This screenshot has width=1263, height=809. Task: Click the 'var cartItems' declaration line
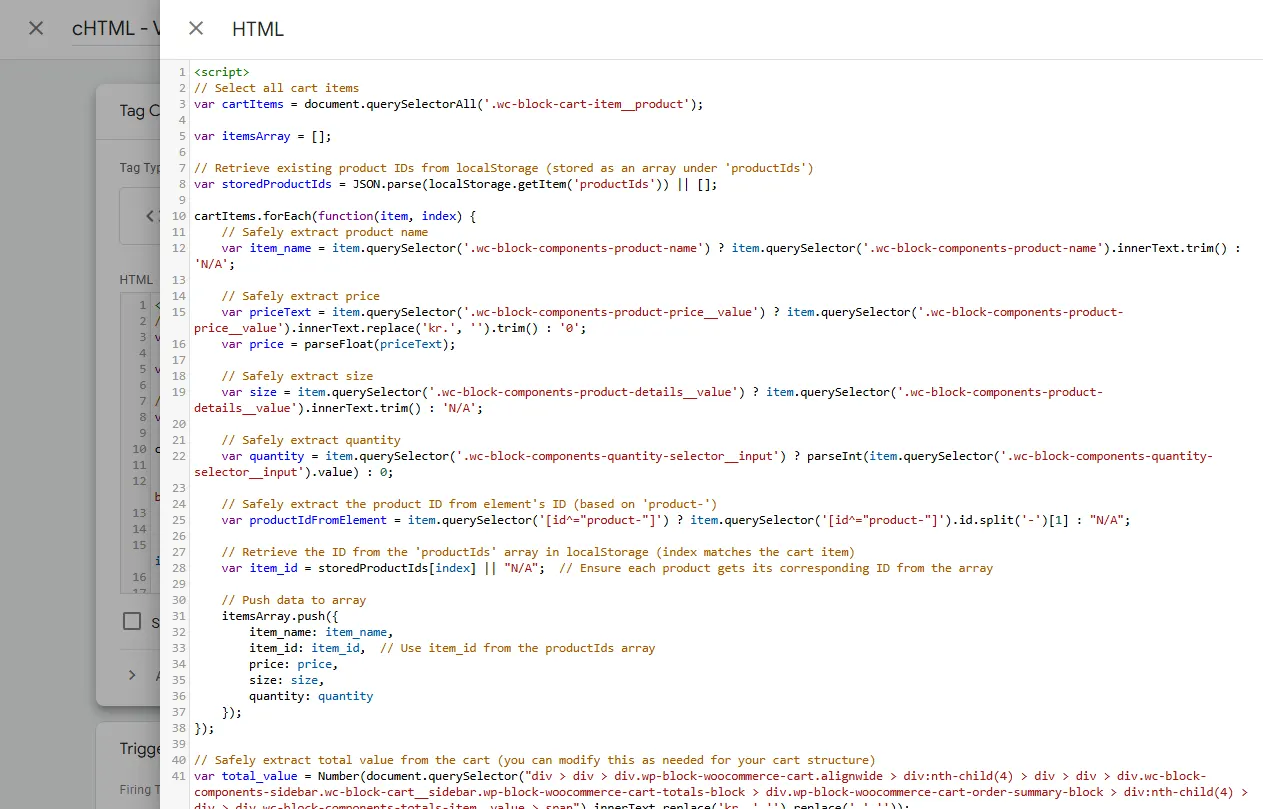tap(448, 104)
